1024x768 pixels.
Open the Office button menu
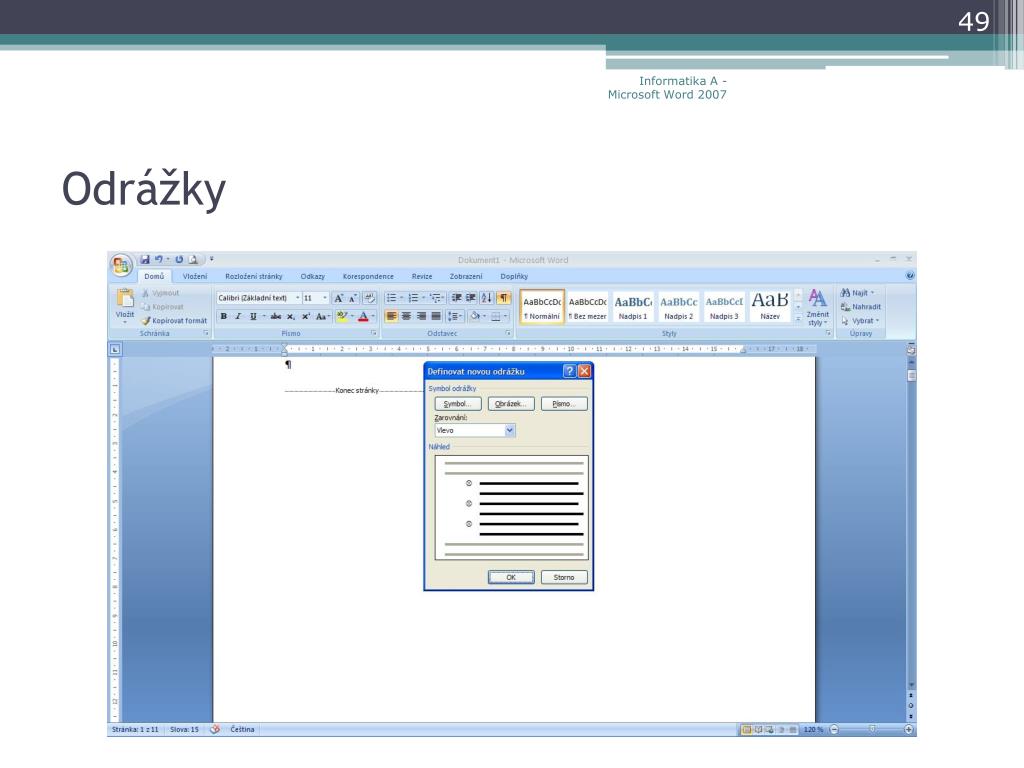click(x=121, y=265)
